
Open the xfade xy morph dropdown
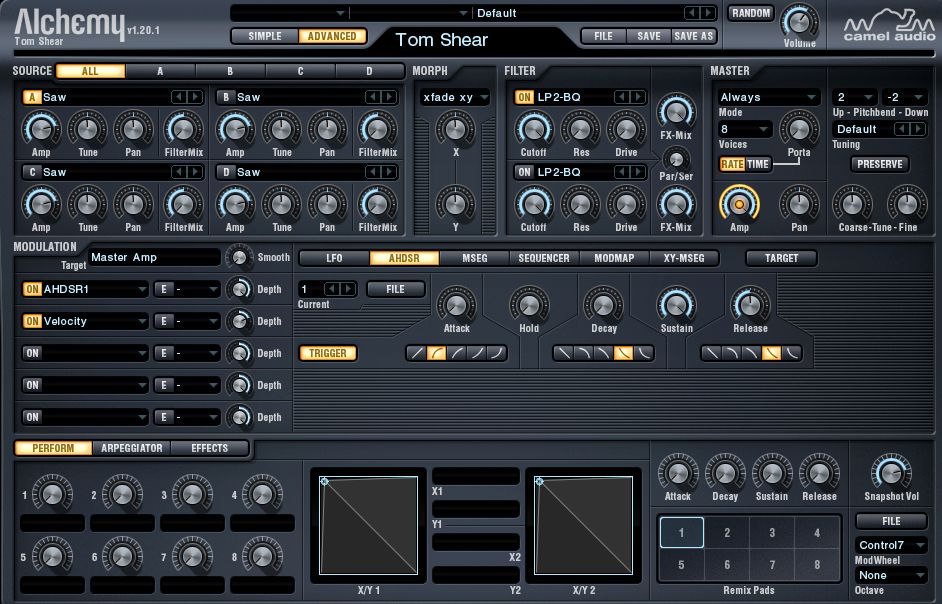(455, 97)
